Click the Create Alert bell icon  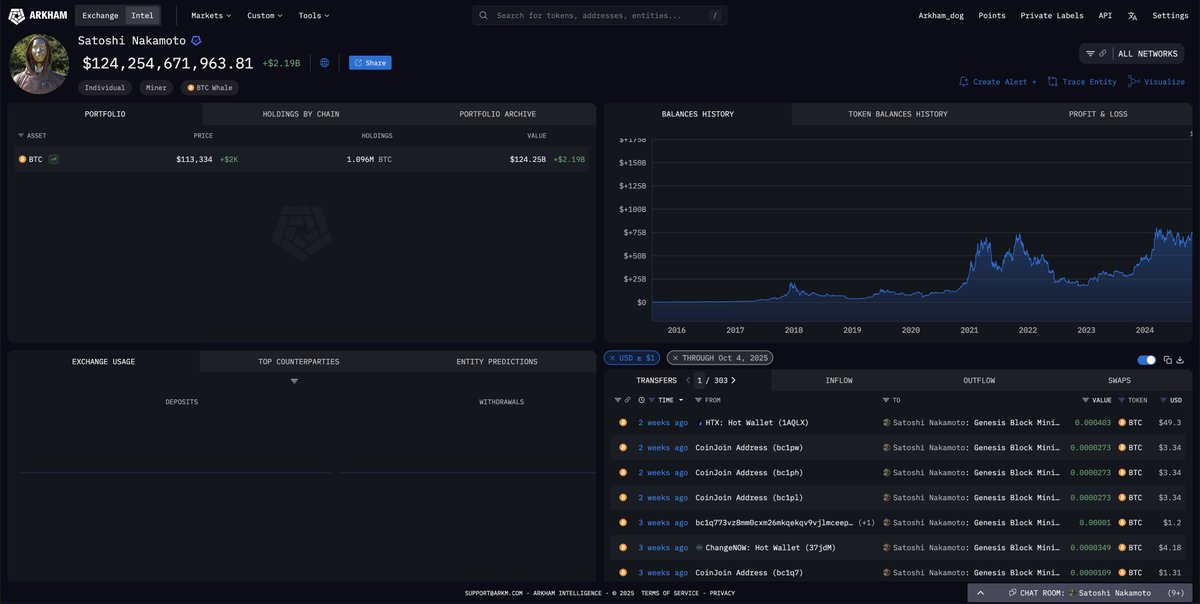[x=964, y=82]
